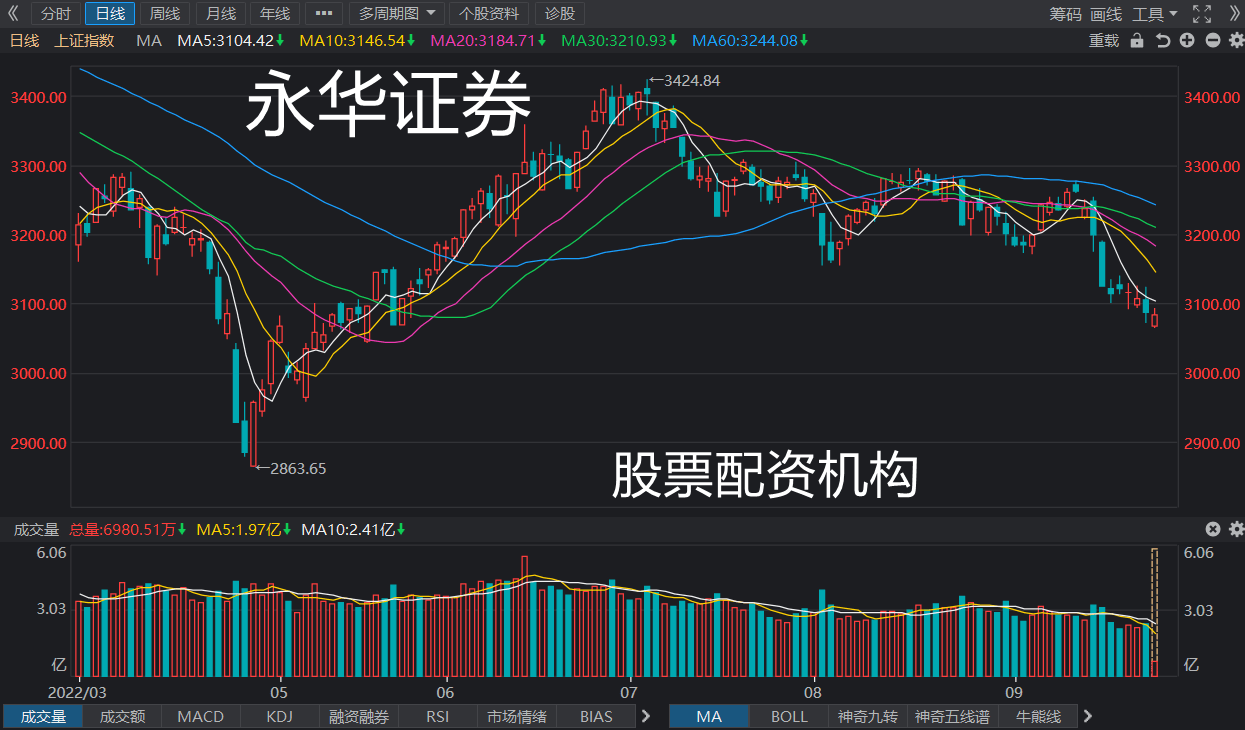Click the 日线 label in legend row
The height and width of the screenshot is (730, 1245).
(24, 40)
